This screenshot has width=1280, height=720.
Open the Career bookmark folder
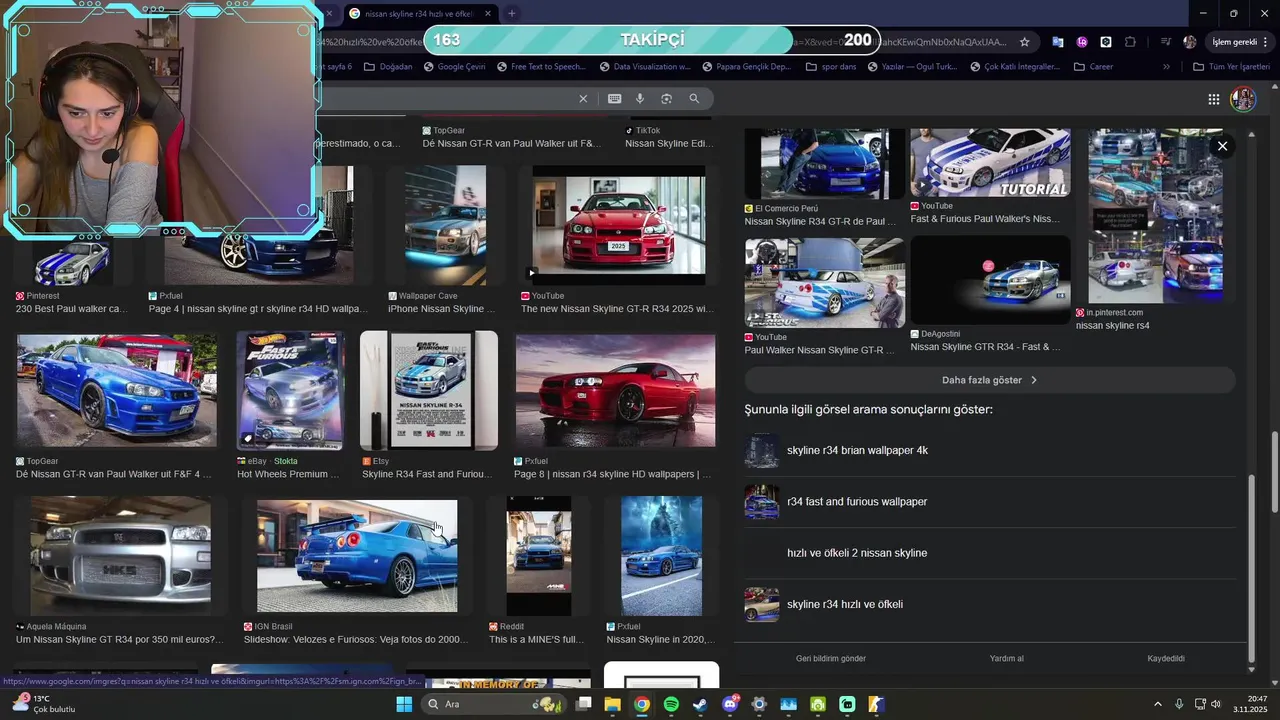pyautogui.click(x=1093, y=67)
